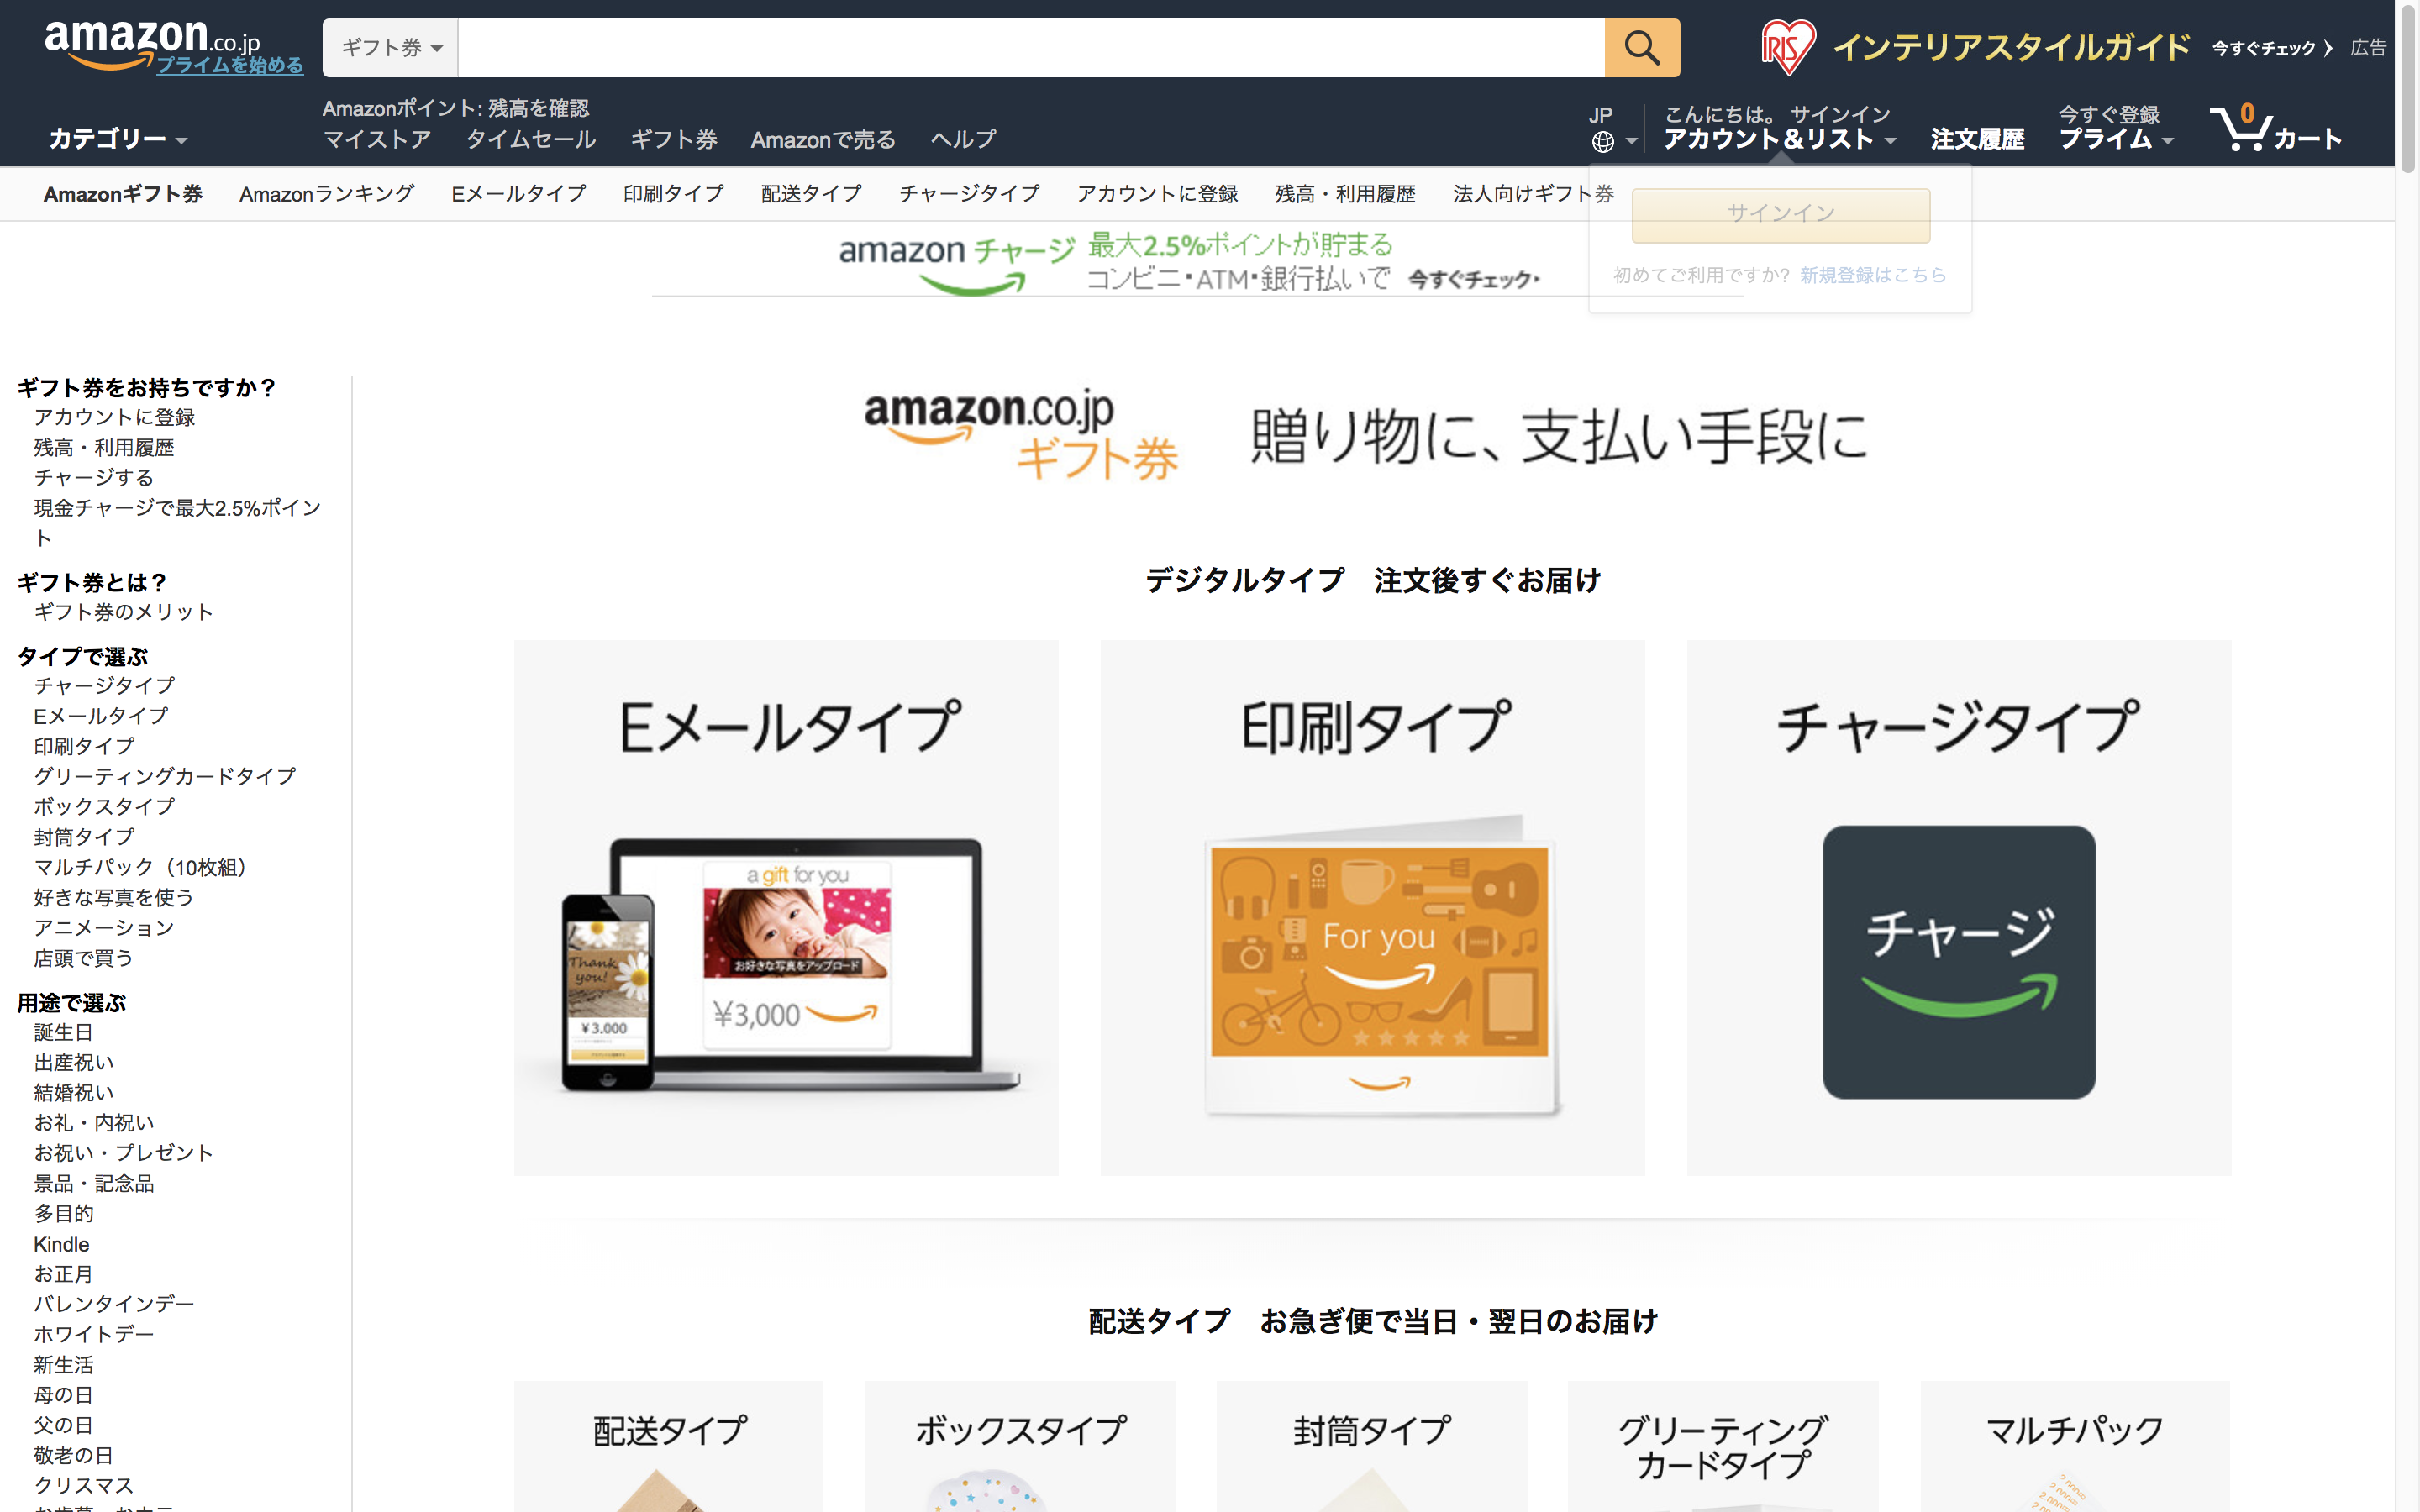Click Amazonで売る in navigation
The width and height of the screenshot is (2420, 1512).
click(823, 139)
